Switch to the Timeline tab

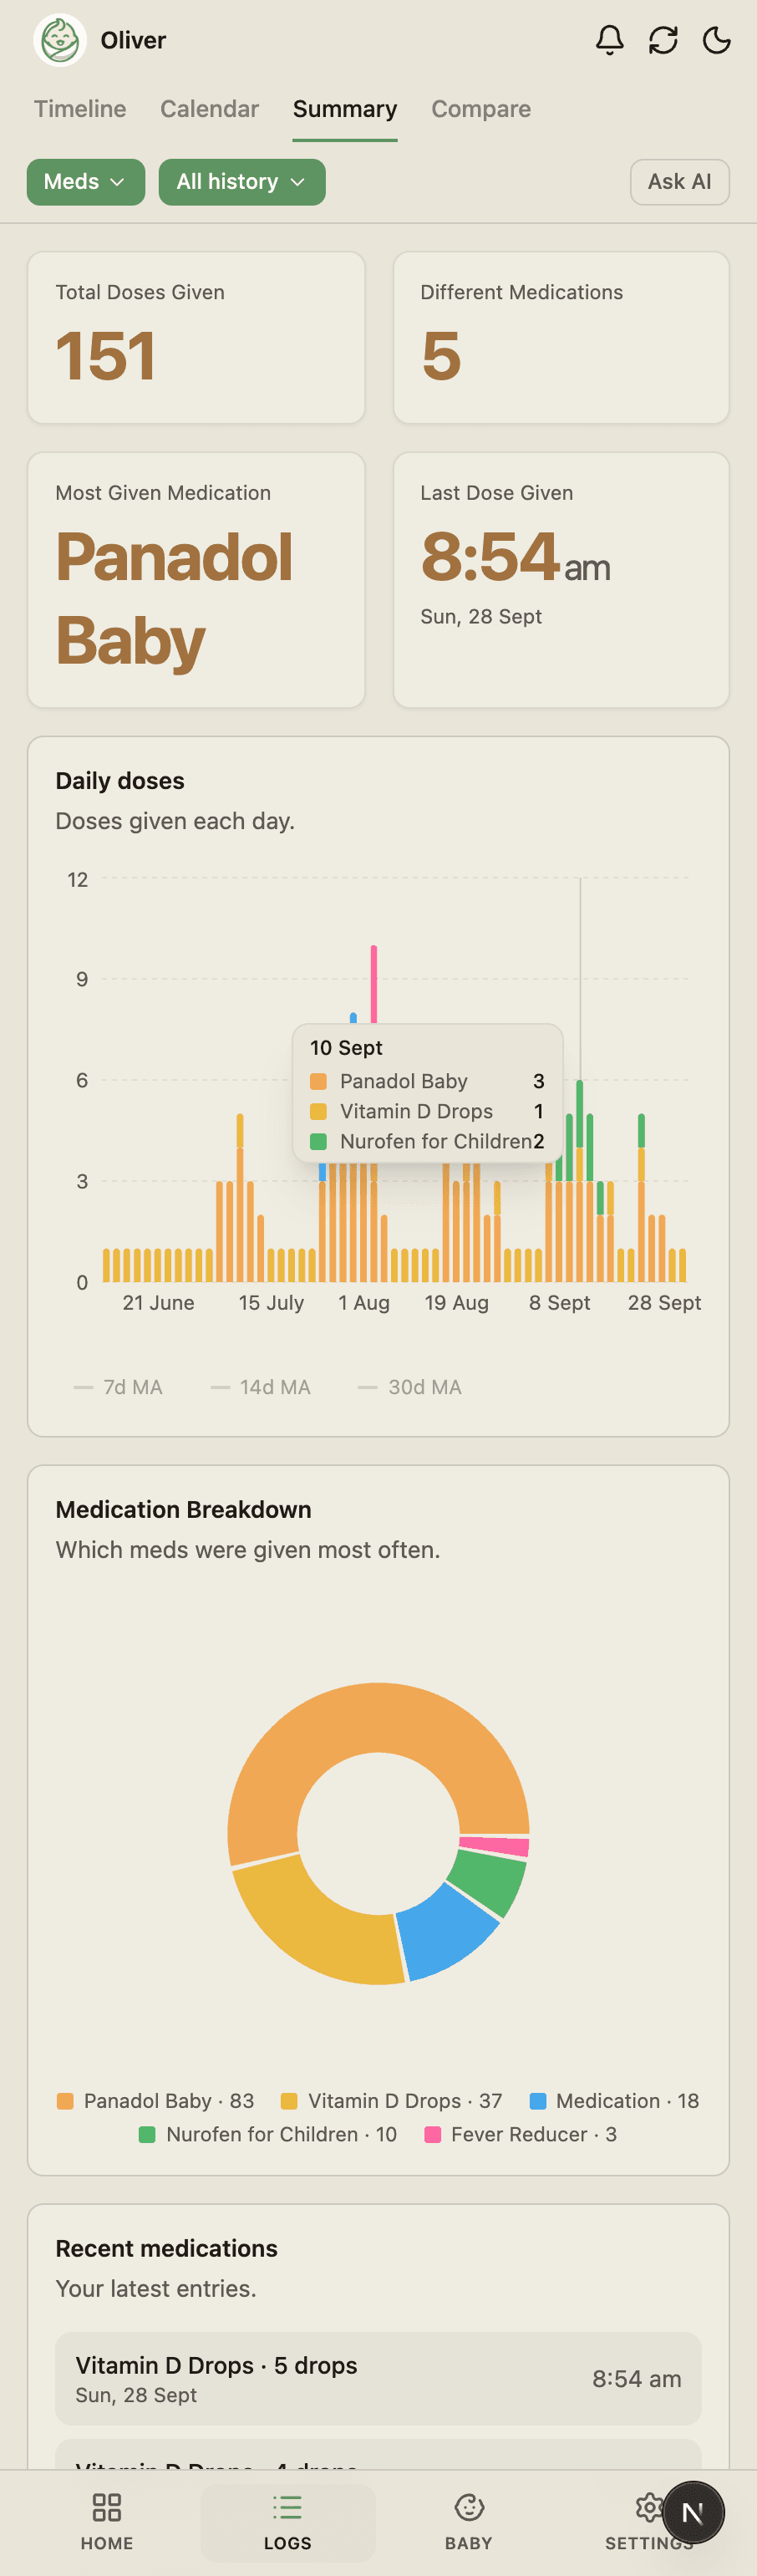pyautogui.click(x=79, y=109)
